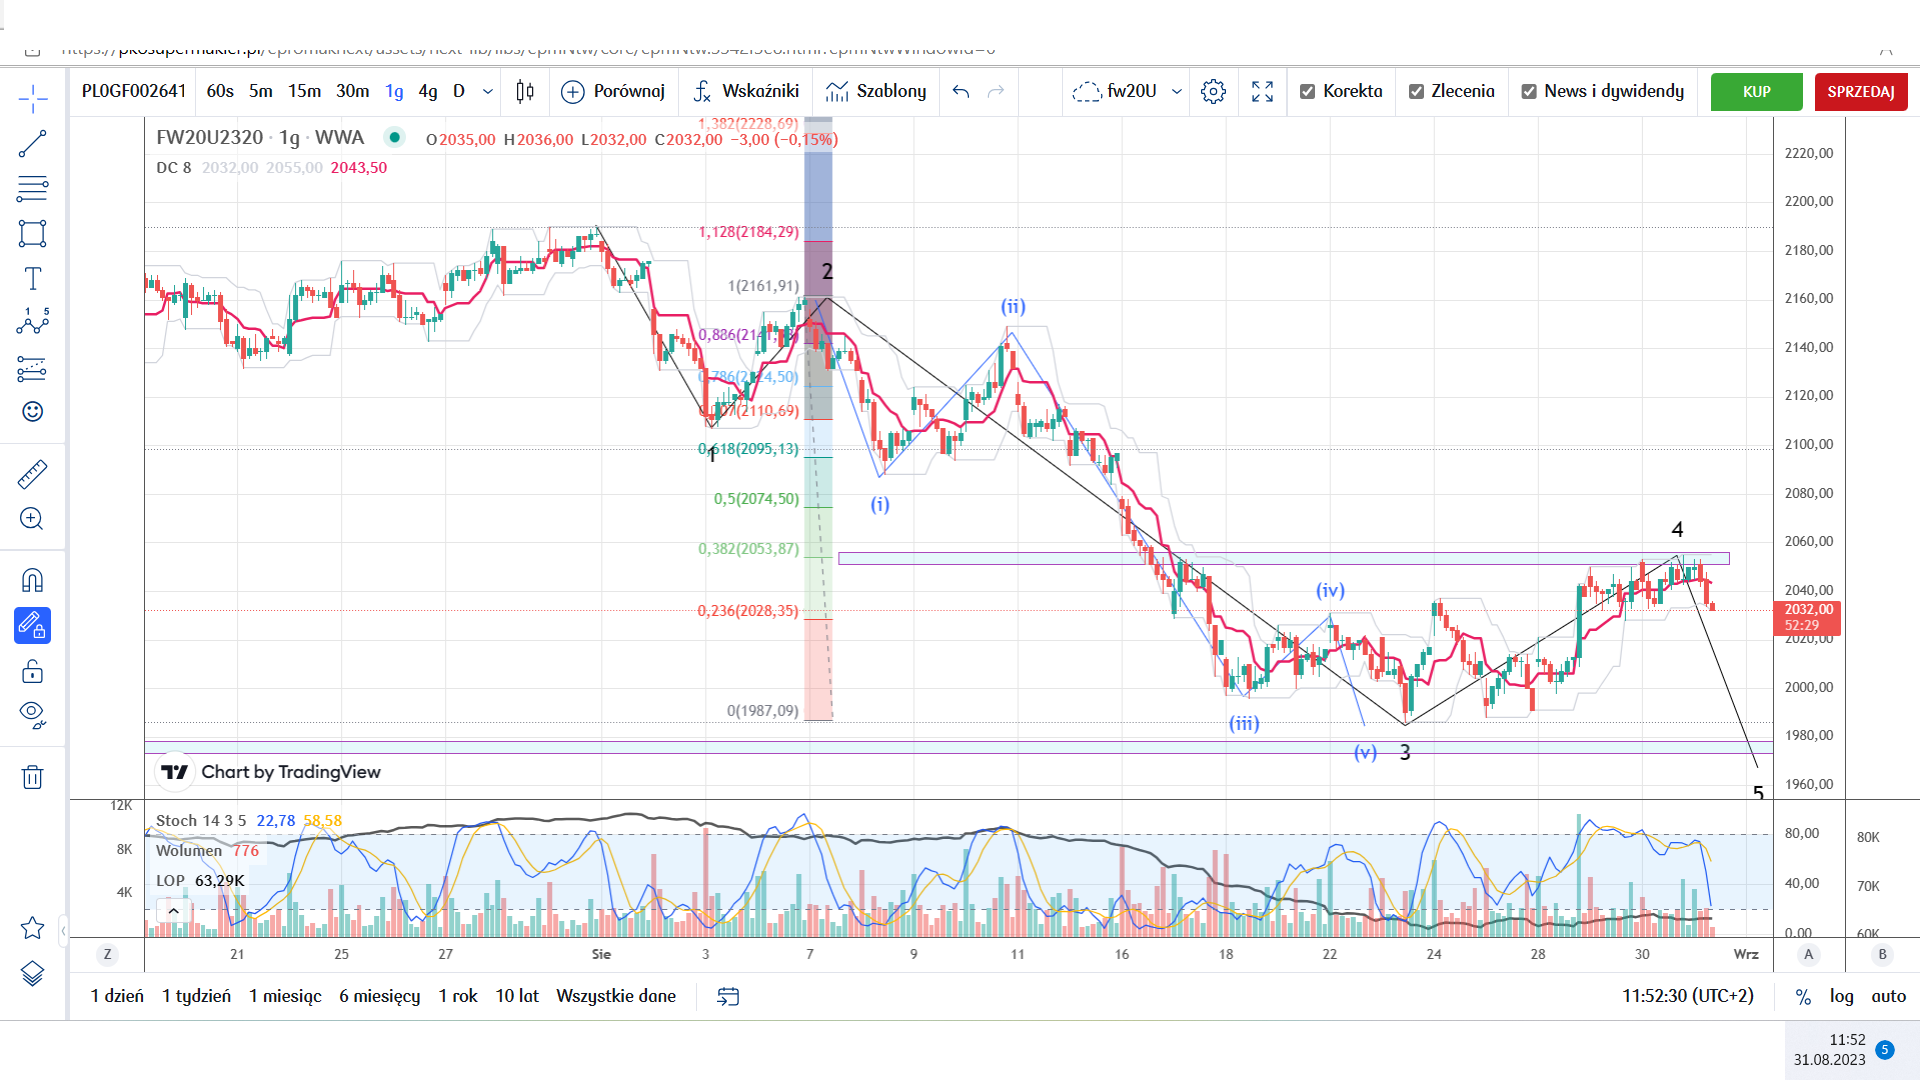Lock all drawing tools
Screen dimensions: 1920x1080
32,671
